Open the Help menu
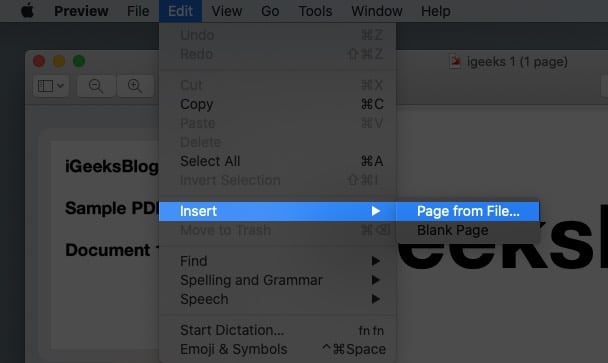The height and width of the screenshot is (363, 608). (x=436, y=11)
